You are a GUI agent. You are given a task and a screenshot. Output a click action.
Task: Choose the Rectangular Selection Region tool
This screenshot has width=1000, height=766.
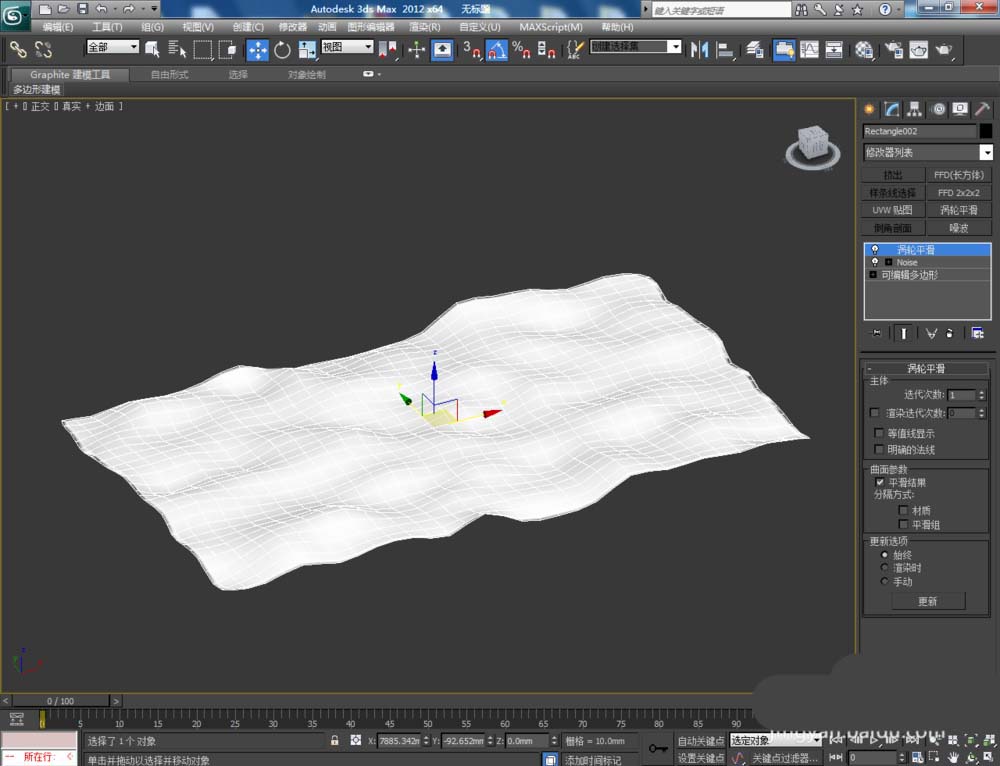pos(203,49)
